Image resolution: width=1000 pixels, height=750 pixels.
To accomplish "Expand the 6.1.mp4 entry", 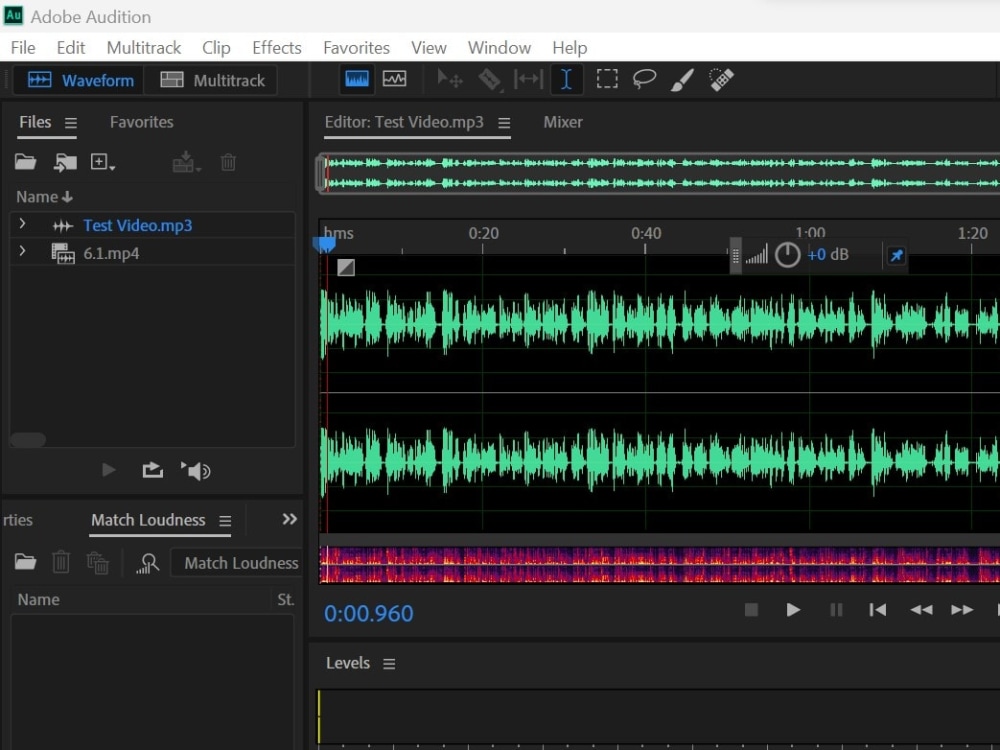I will 22,251.
